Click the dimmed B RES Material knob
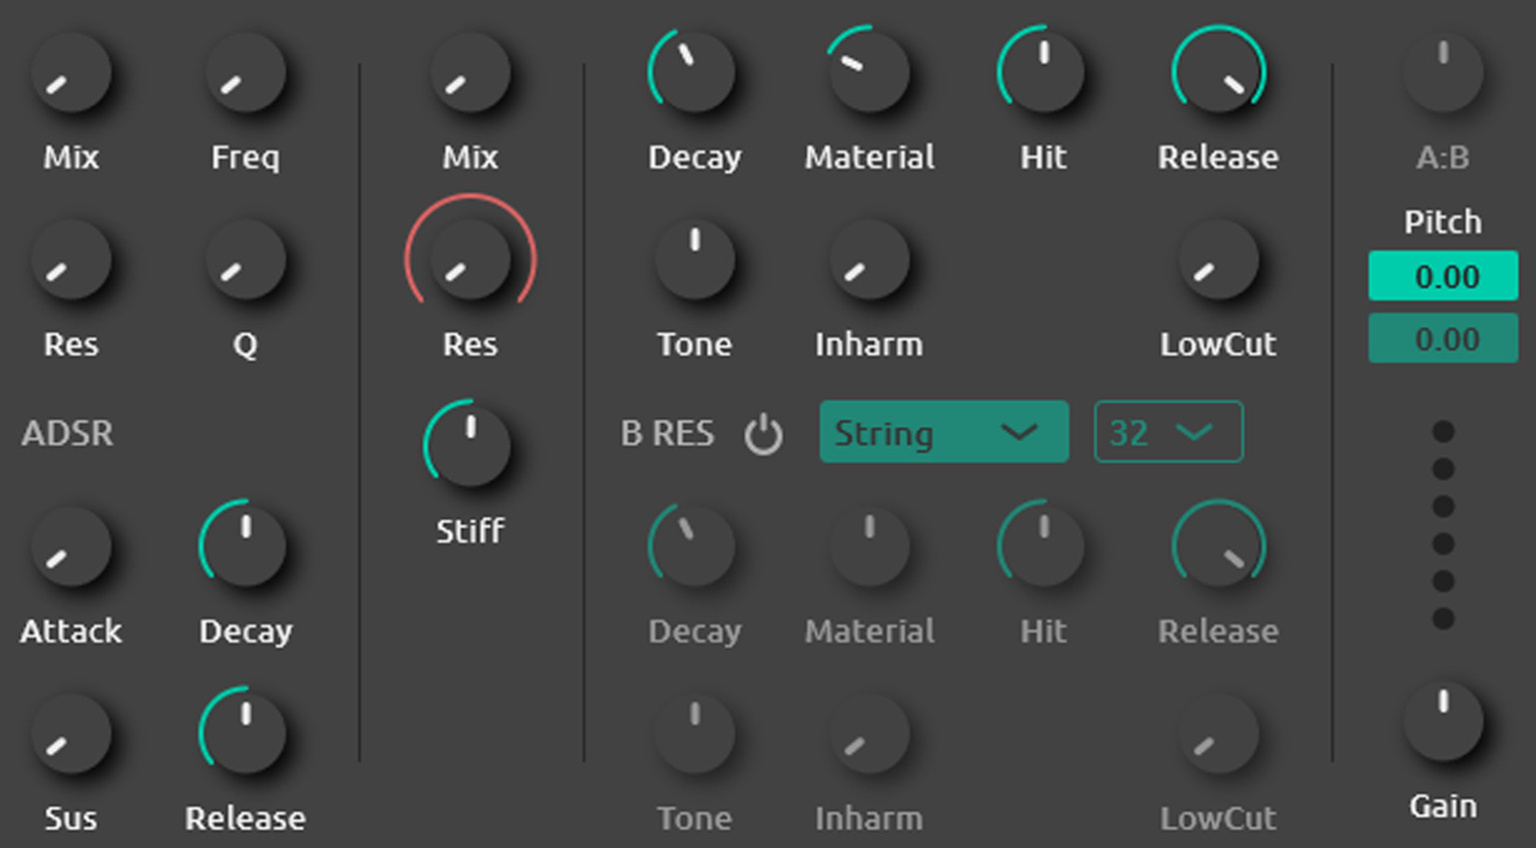This screenshot has height=848, width=1536. 869,547
